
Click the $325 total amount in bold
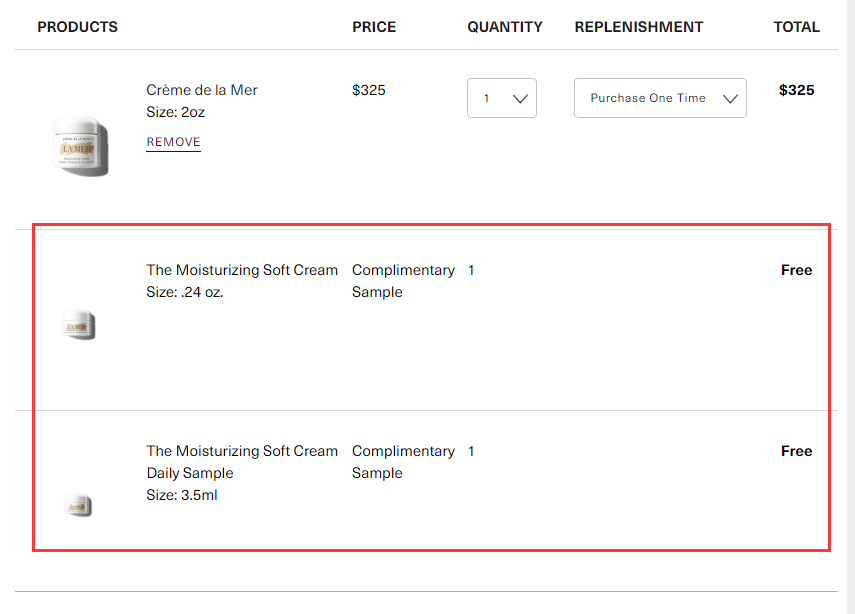click(x=797, y=90)
